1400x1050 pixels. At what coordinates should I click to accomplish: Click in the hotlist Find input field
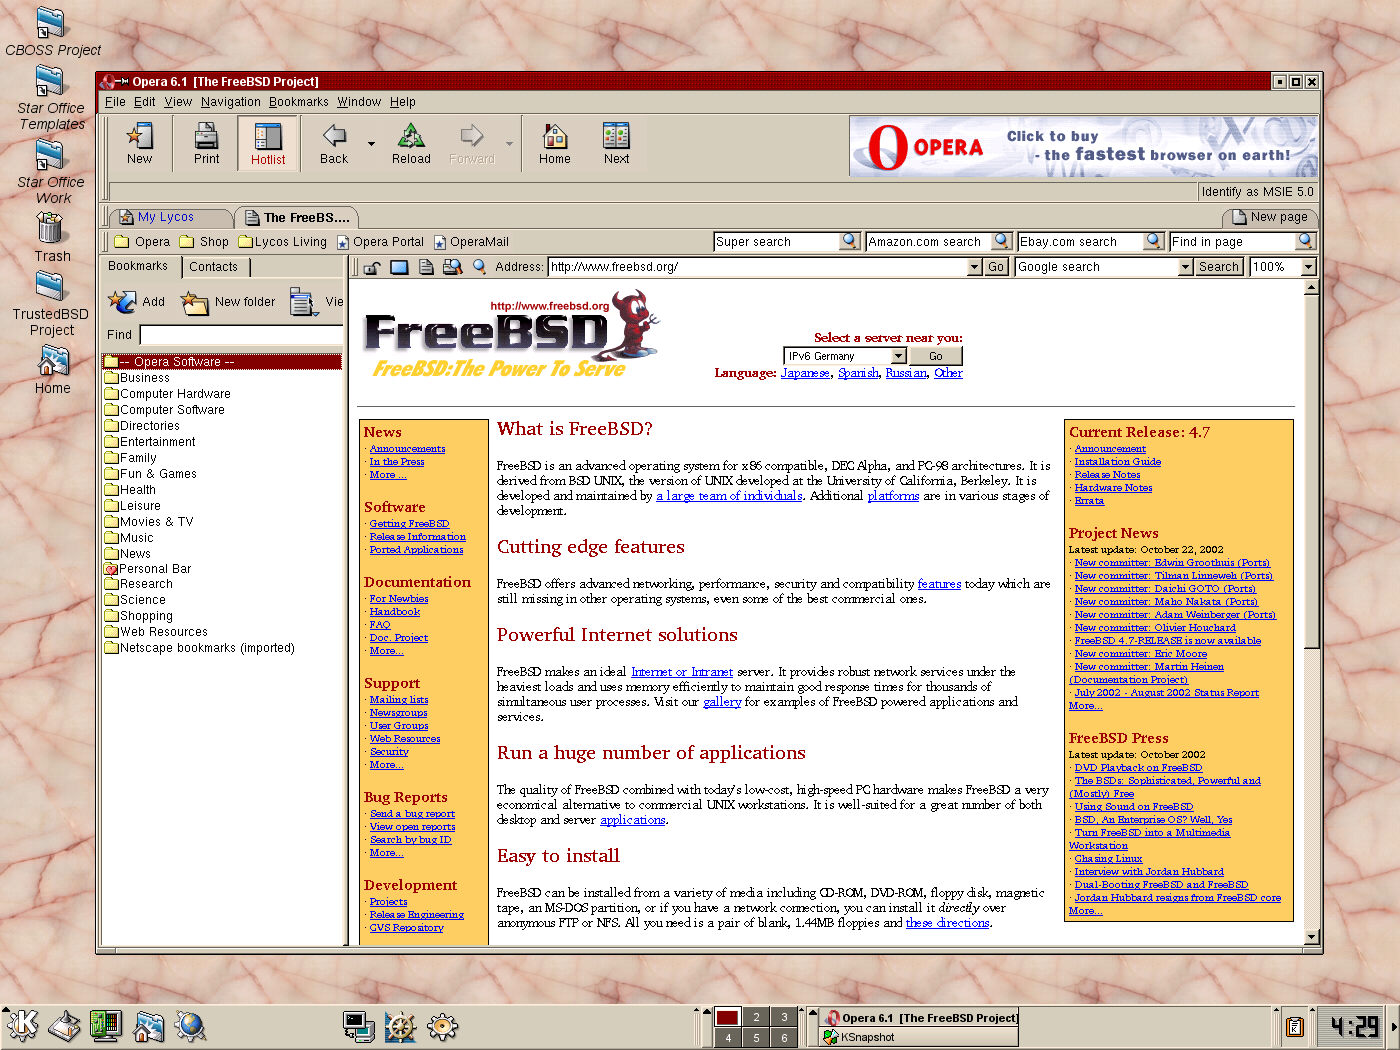(x=240, y=335)
